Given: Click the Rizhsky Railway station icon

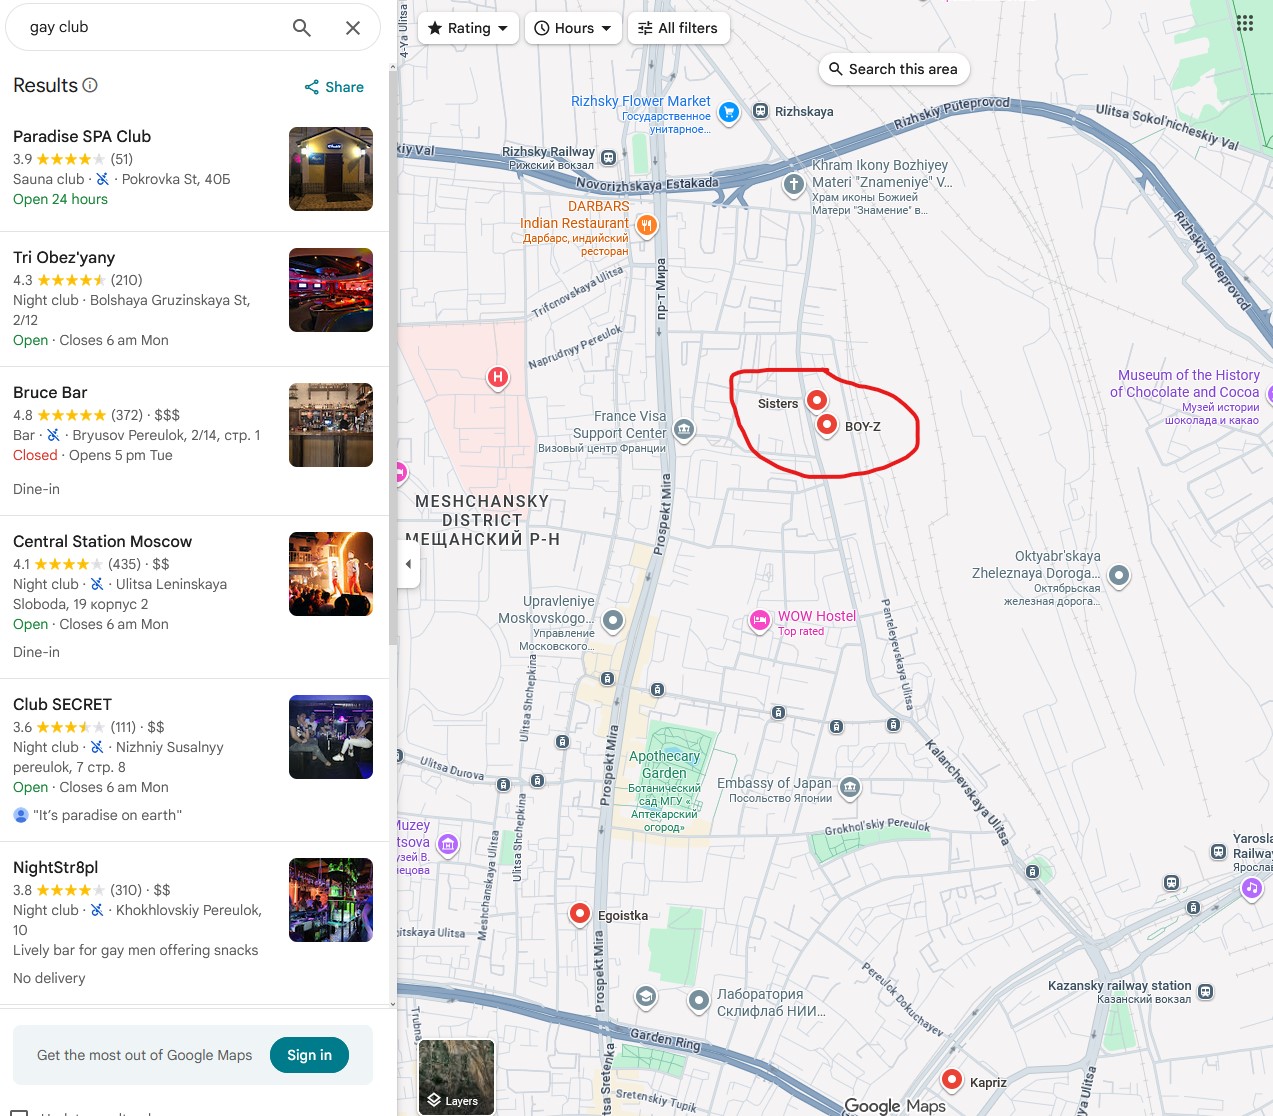Looking at the screenshot, I should point(608,157).
